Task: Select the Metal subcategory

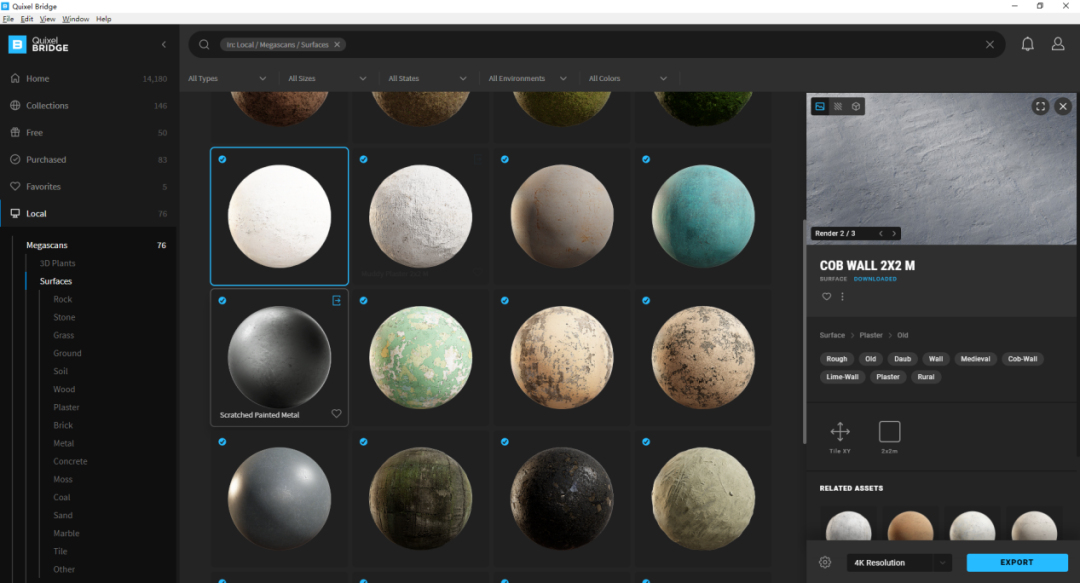Action: (63, 443)
